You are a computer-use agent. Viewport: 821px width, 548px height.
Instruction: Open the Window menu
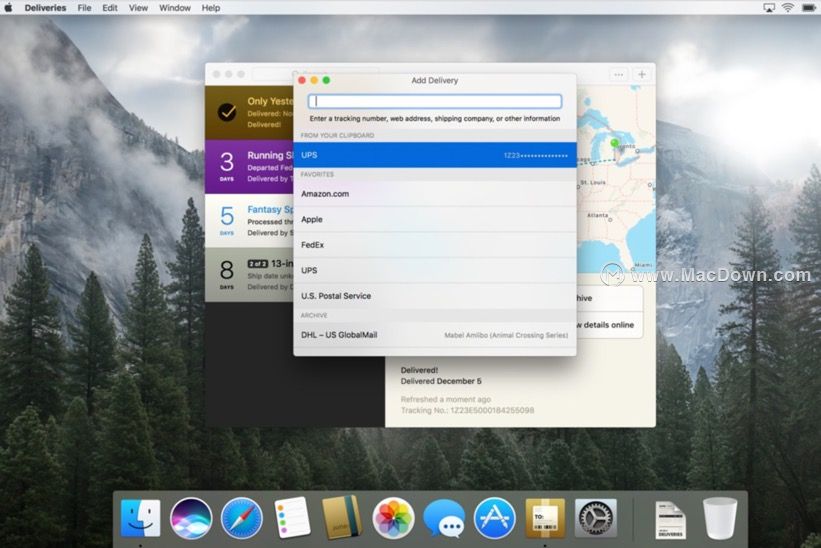point(175,8)
